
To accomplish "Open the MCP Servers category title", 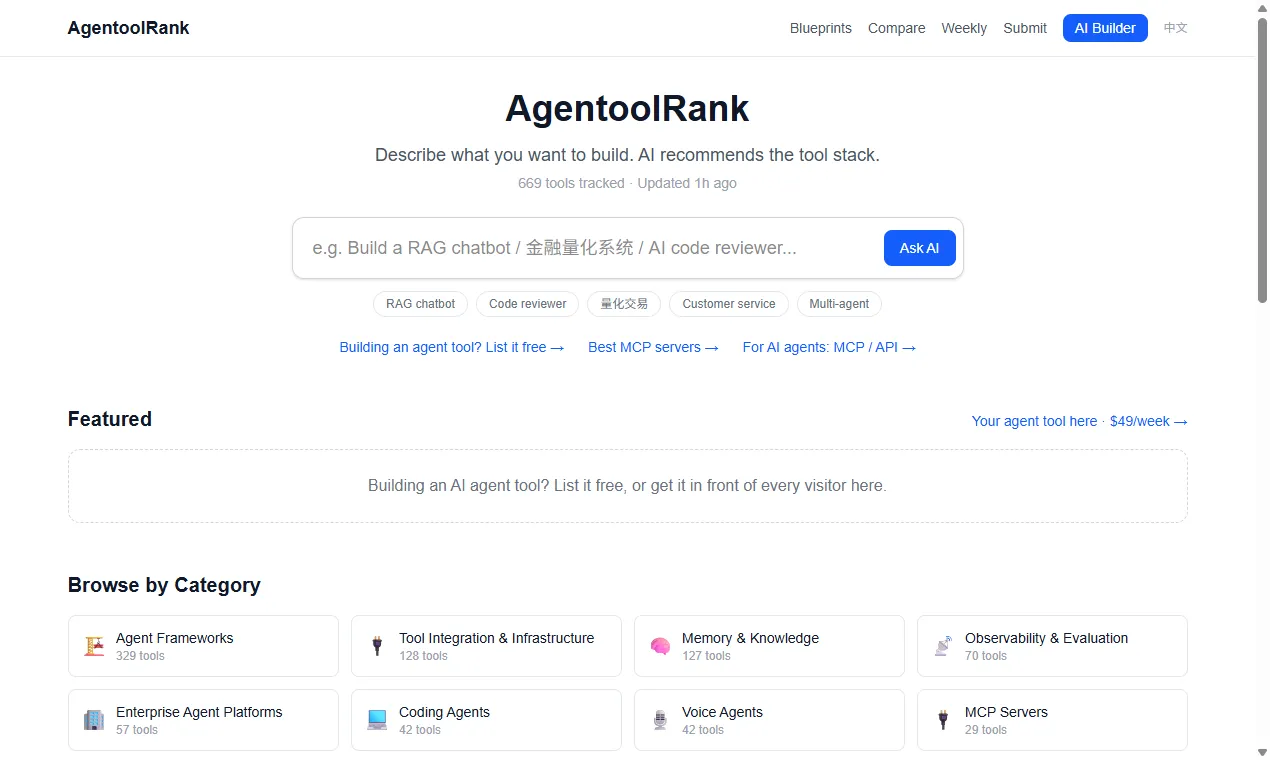I will 1006,712.
